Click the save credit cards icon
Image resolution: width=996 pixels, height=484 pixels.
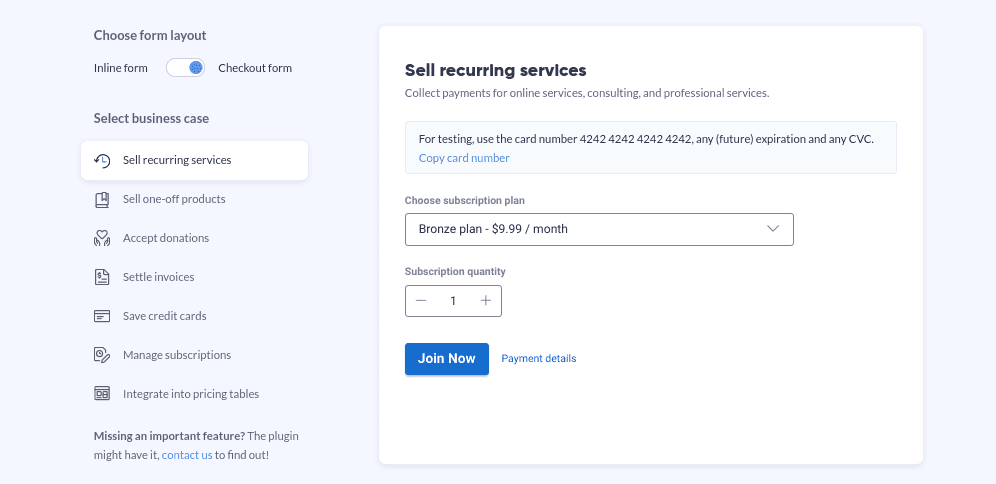[102, 316]
